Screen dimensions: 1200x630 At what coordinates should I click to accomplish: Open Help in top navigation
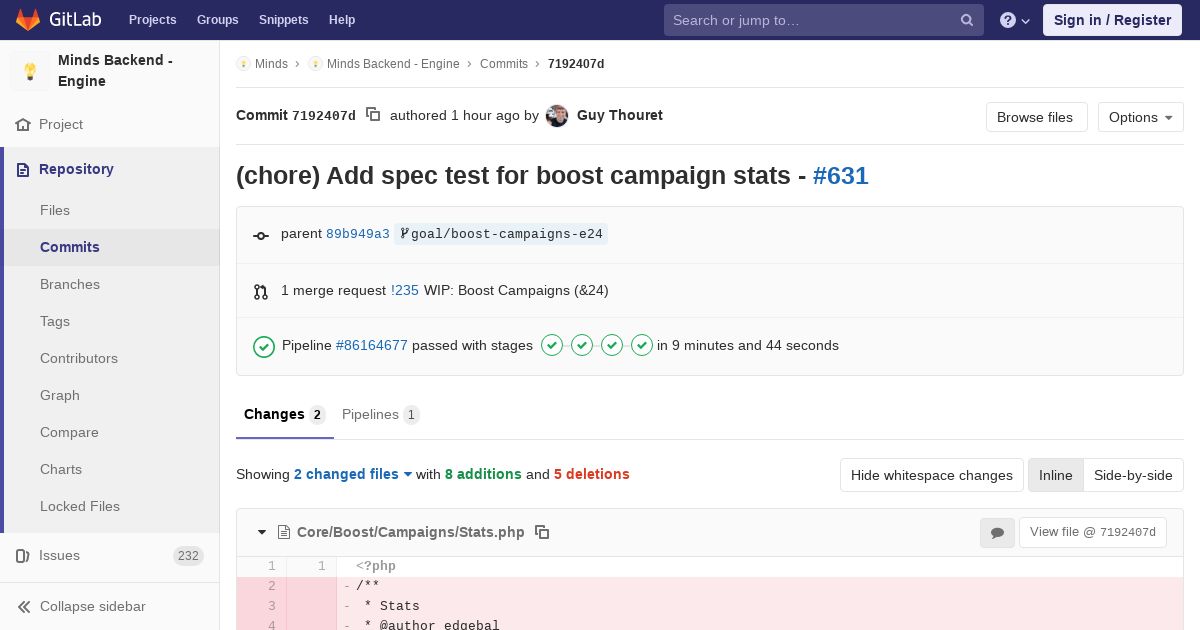[x=342, y=20]
